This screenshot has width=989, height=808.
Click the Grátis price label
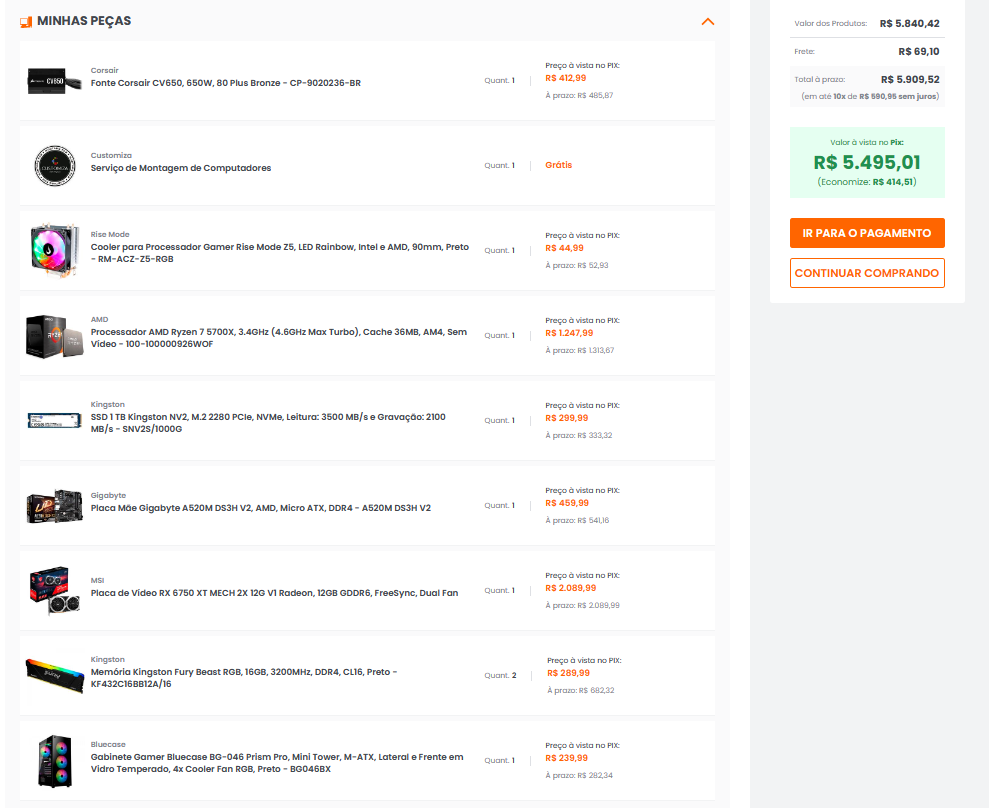[559, 165]
